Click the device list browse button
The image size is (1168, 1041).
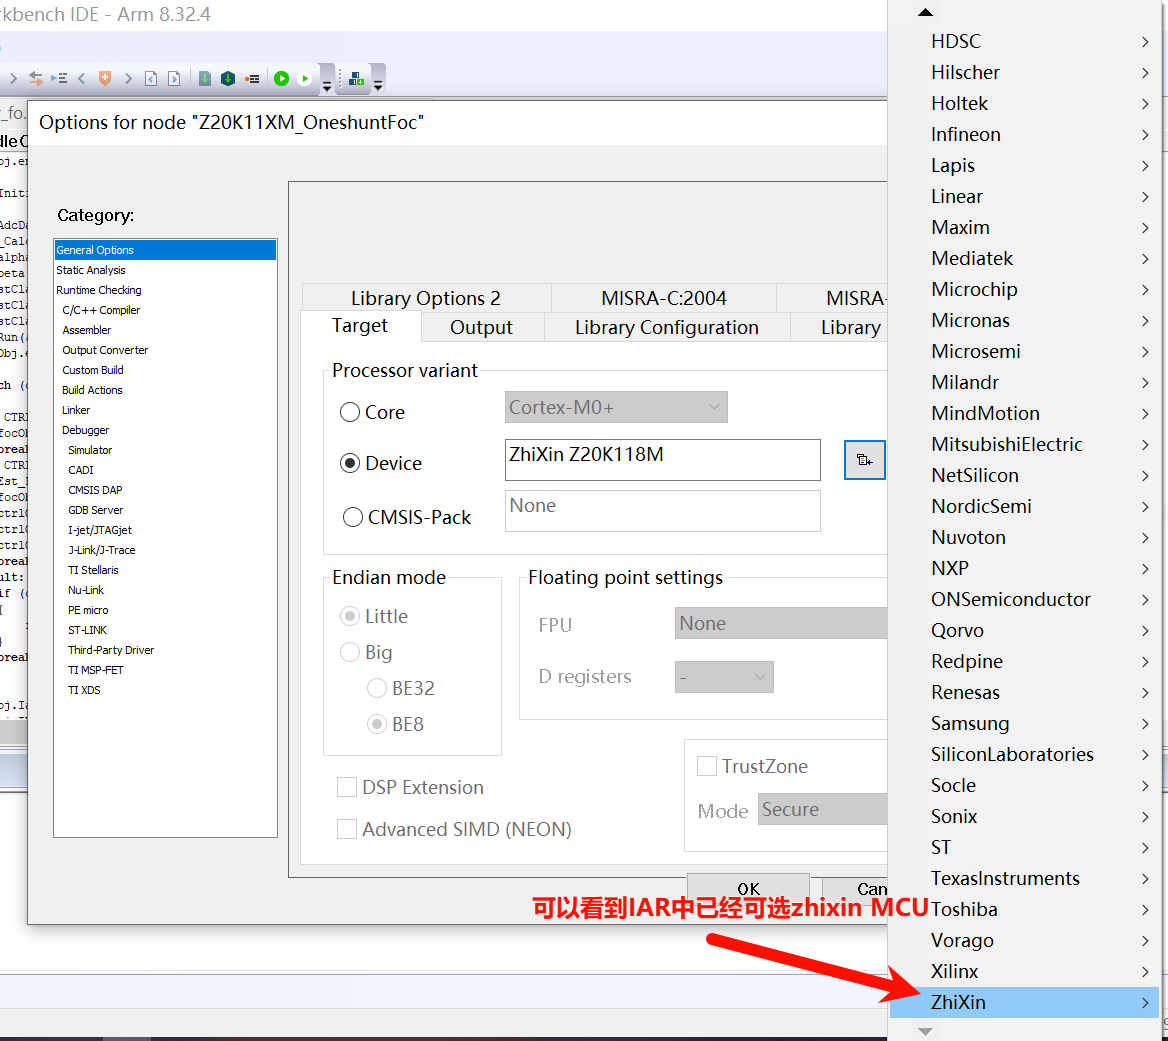[x=864, y=460]
